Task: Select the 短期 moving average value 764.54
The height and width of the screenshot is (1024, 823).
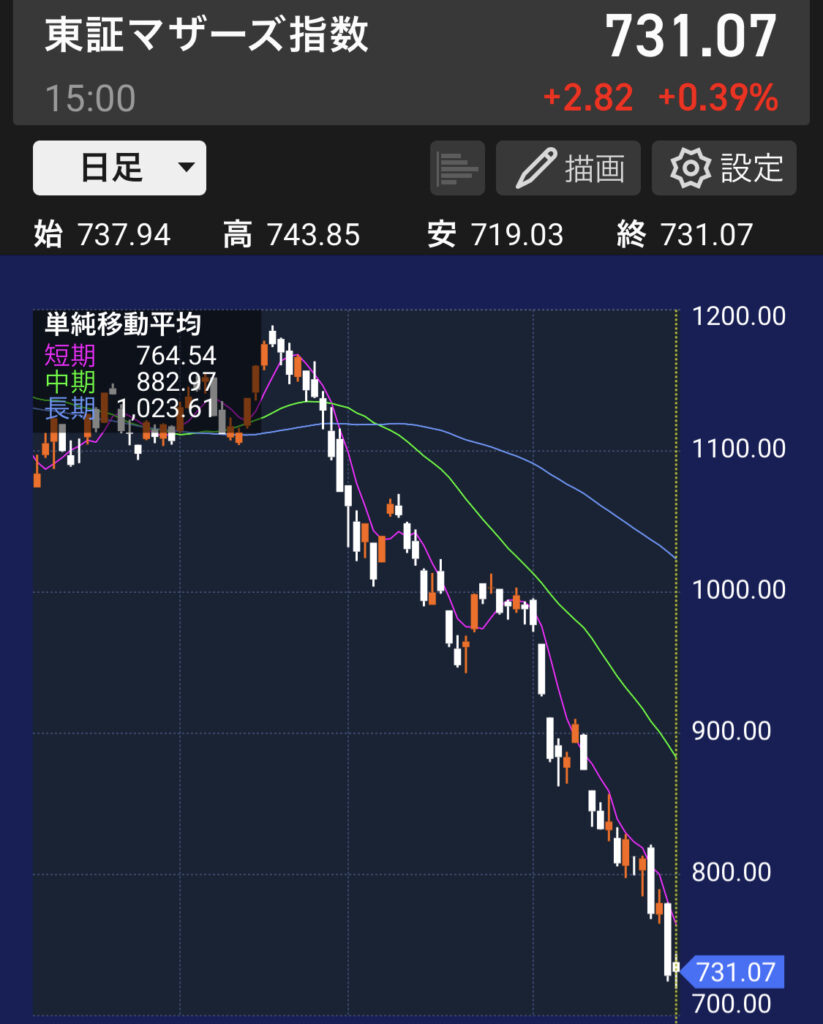Action: pos(176,355)
